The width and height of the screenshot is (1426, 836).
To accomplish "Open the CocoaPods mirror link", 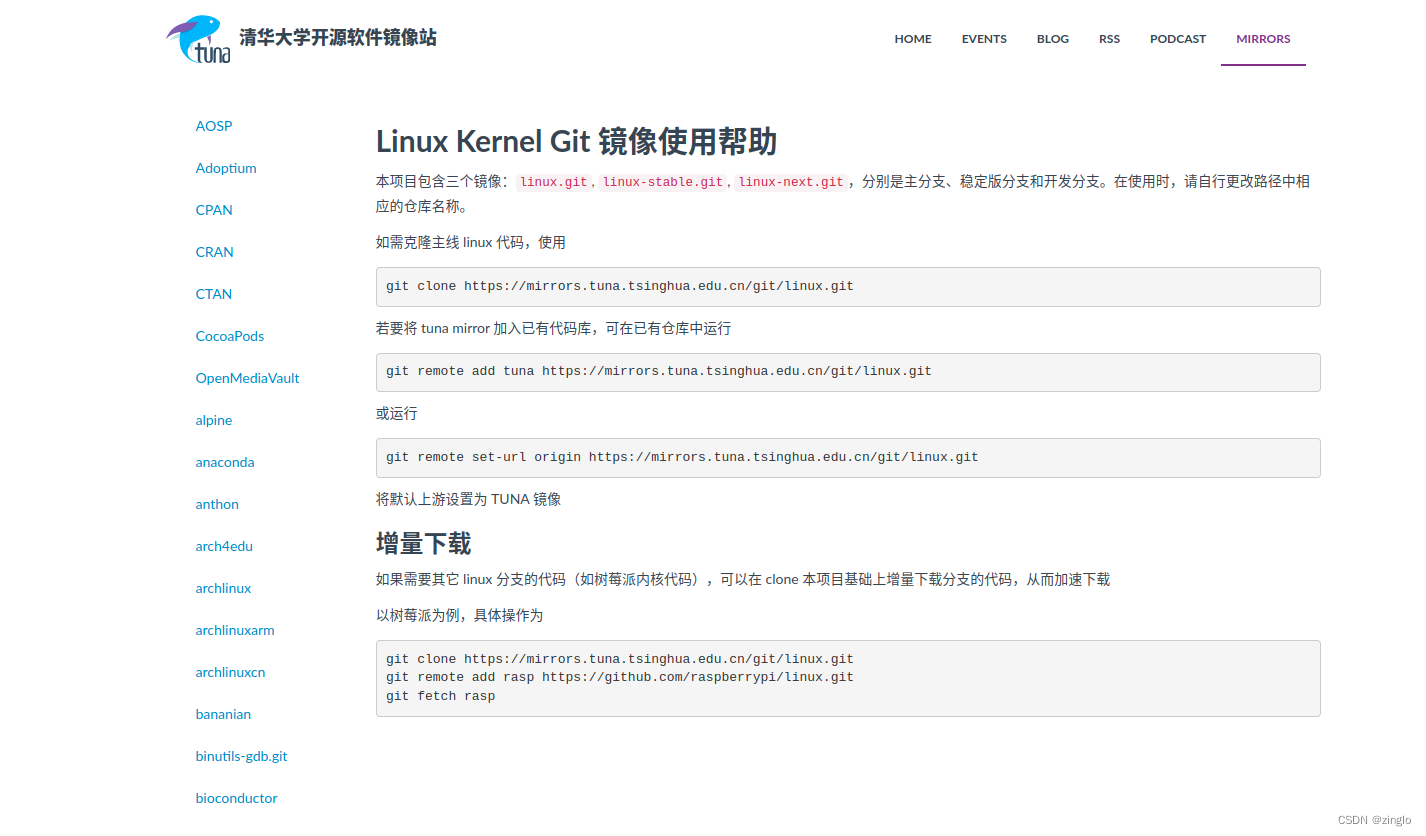I will click(229, 336).
